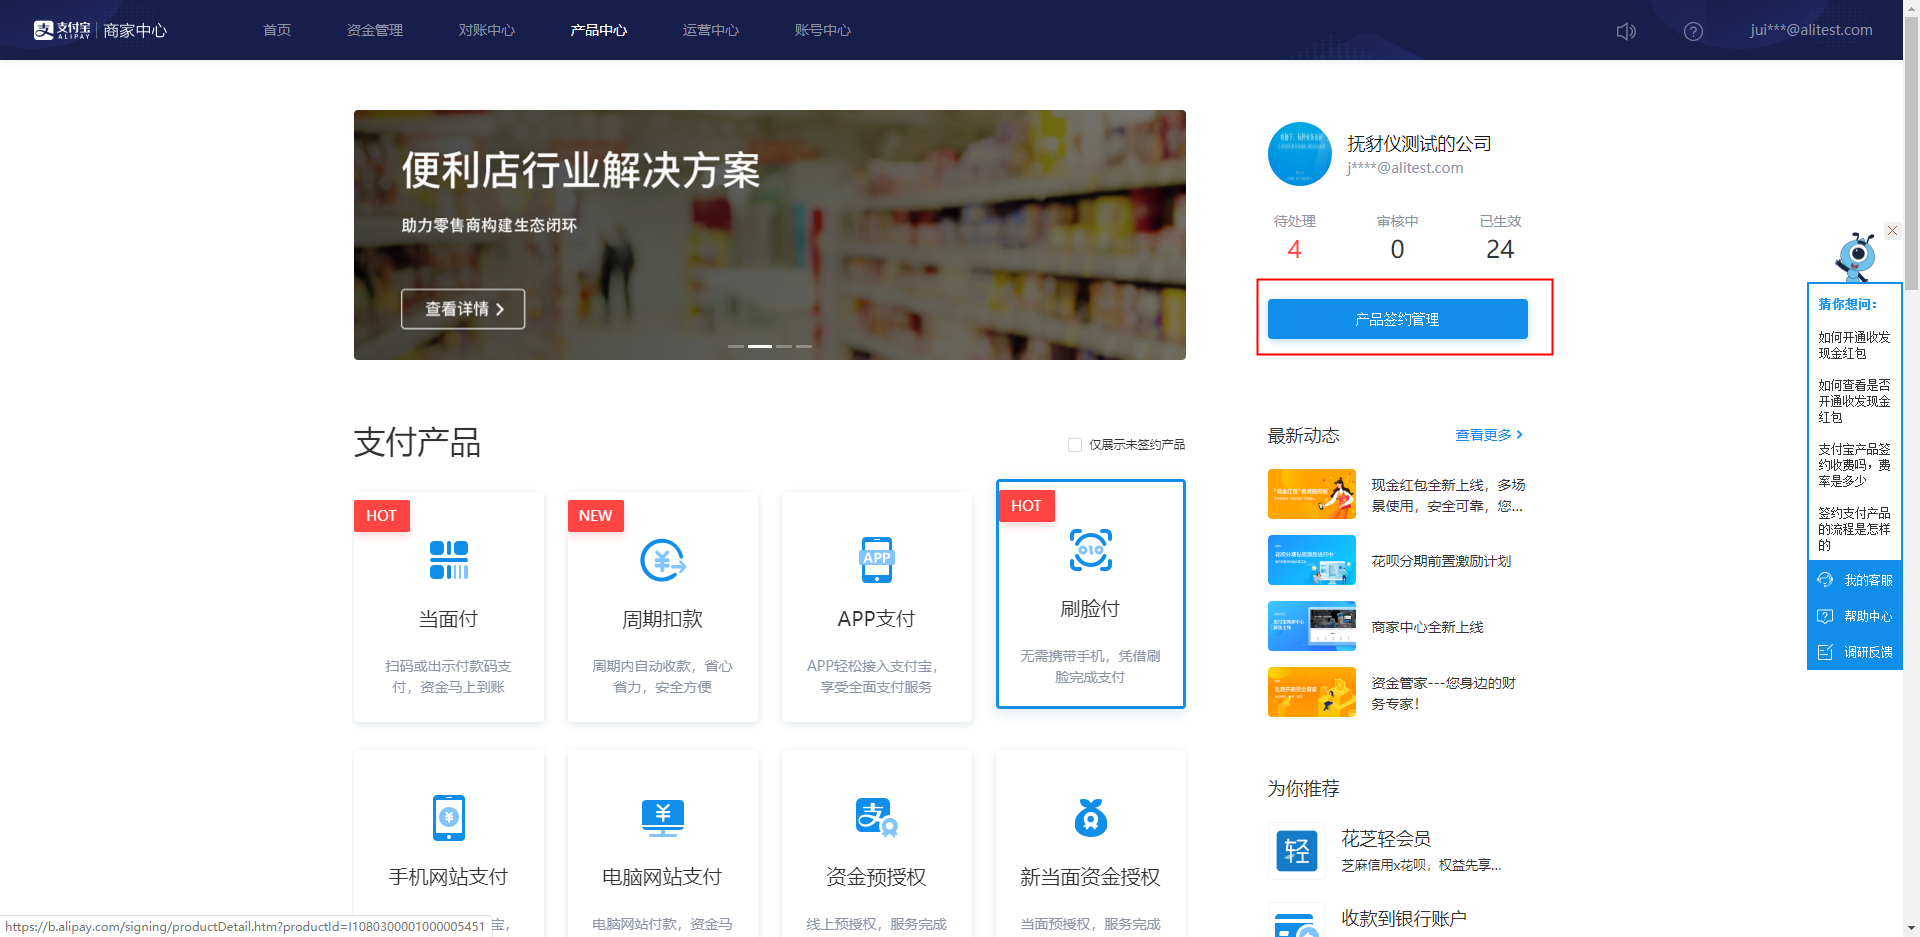Open the 对账中心 nav item
The width and height of the screenshot is (1920, 937).
pyautogui.click(x=487, y=30)
